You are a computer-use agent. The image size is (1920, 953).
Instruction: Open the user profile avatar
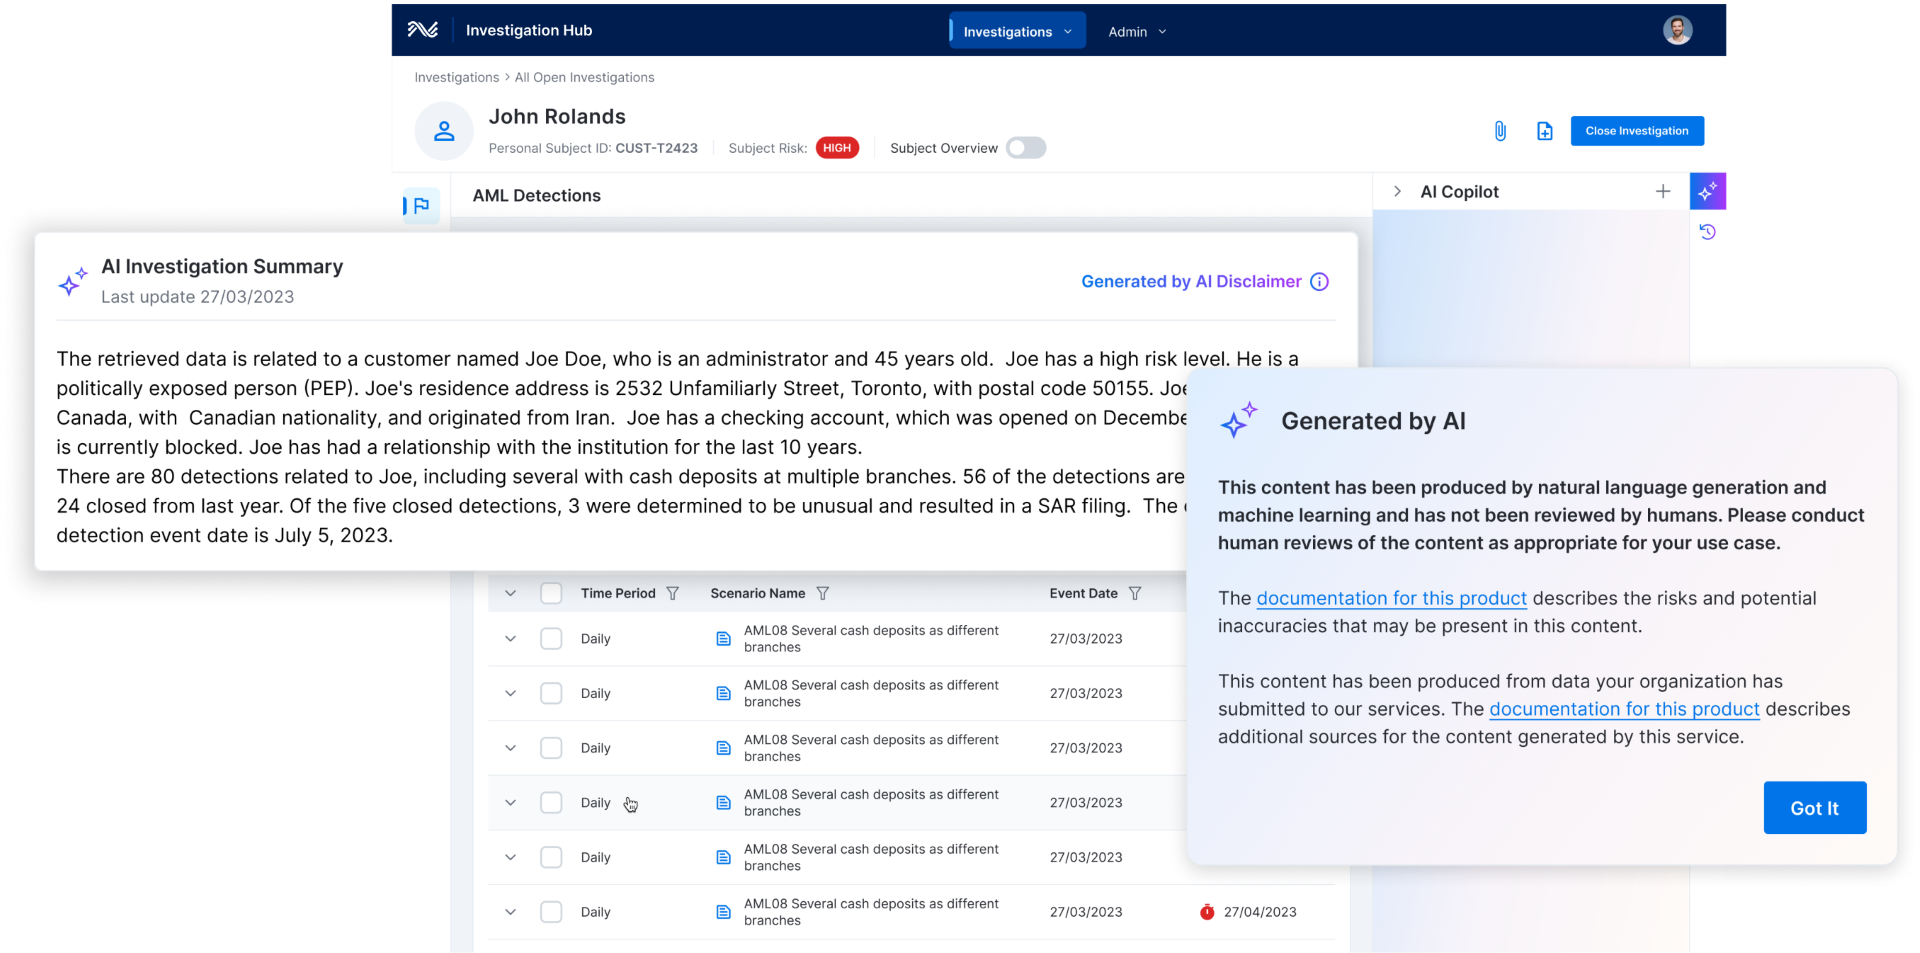[1677, 30]
